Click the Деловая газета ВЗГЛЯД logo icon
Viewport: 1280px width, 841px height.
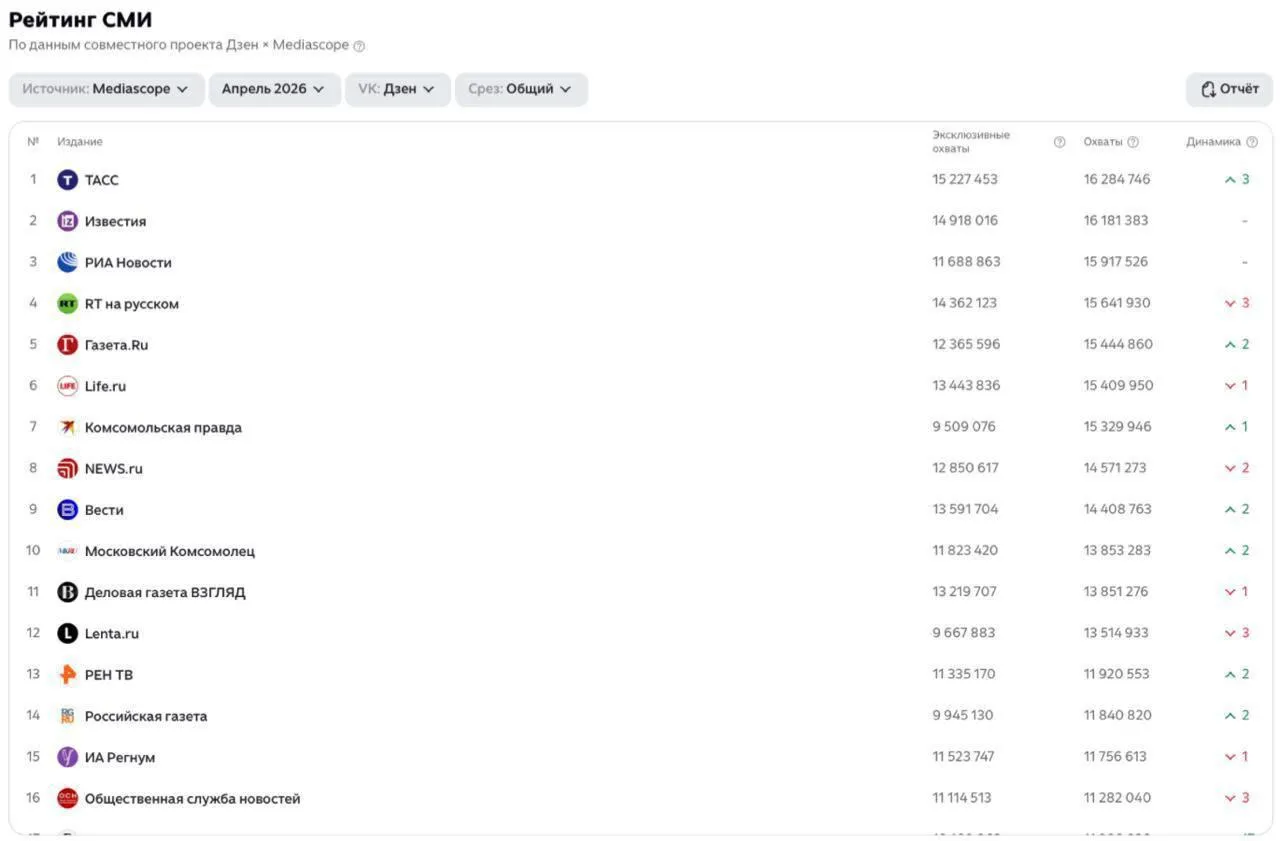(x=67, y=592)
